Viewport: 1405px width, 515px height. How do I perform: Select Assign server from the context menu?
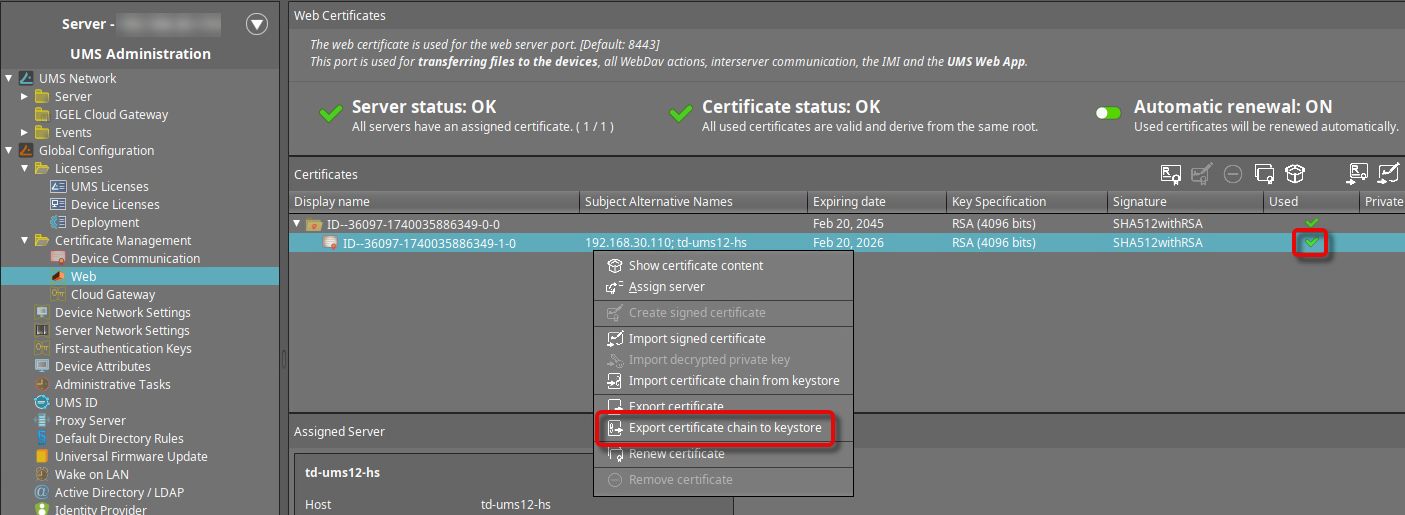(666, 287)
